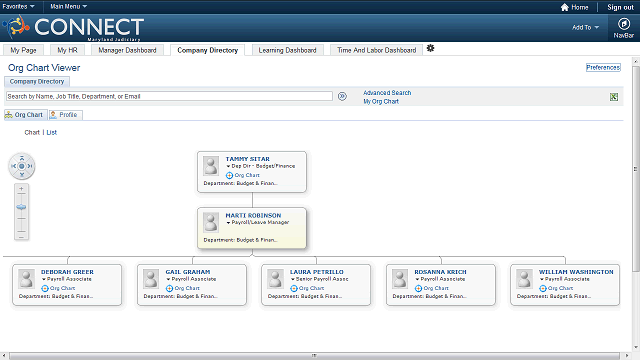
Task: Click Advanced Search link
Action: 387,93
